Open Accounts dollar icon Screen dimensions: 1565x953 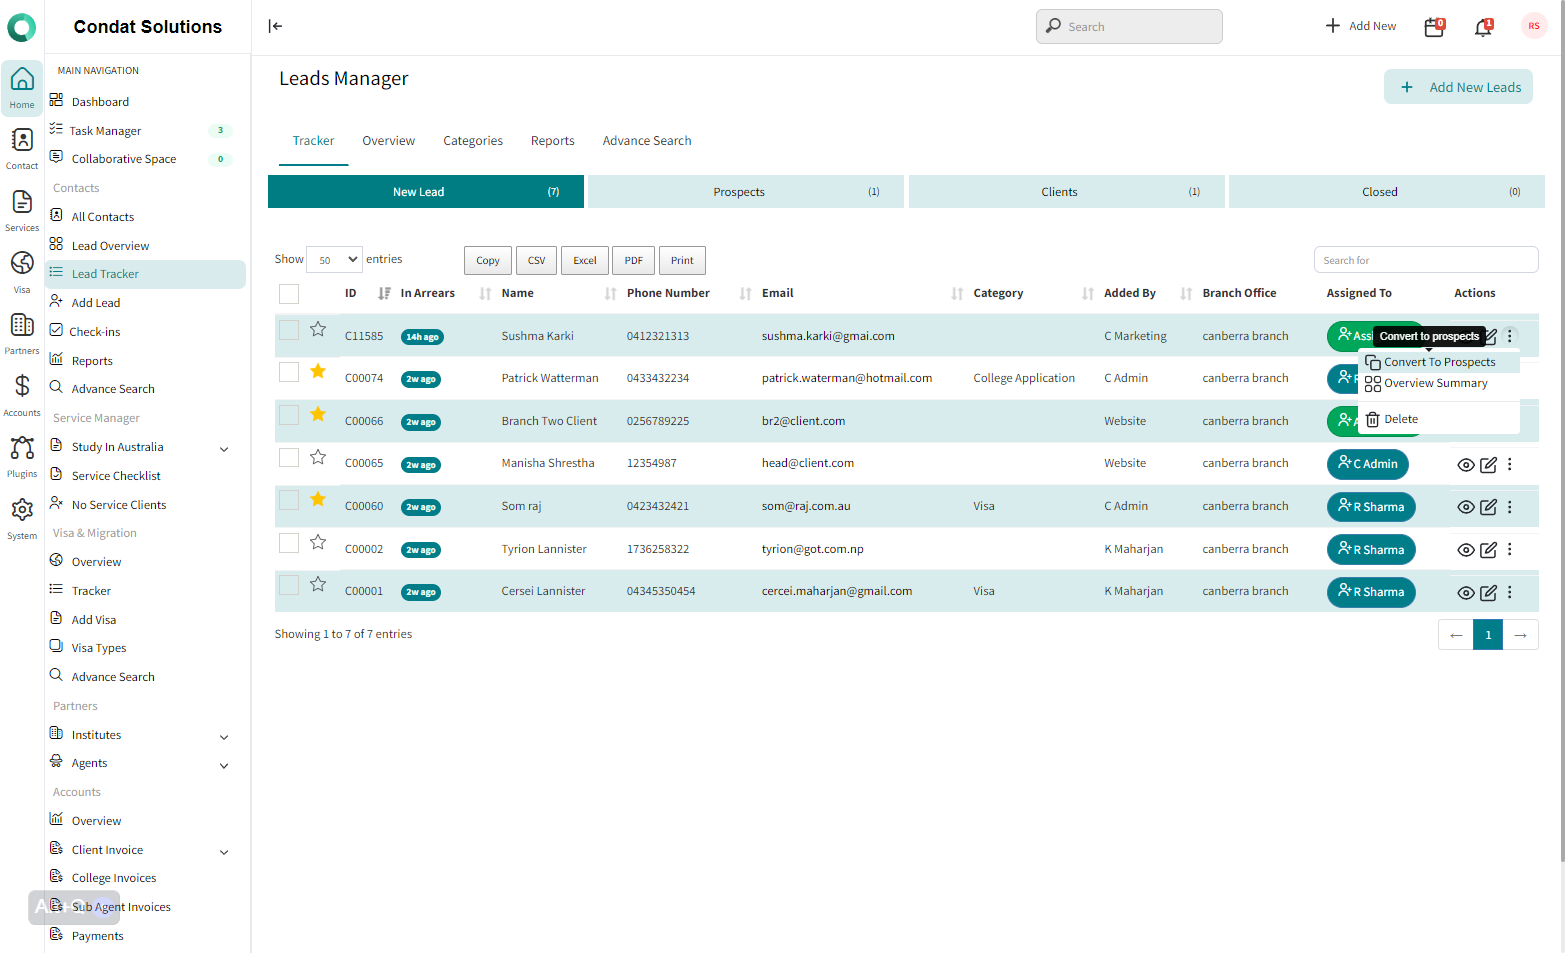(22, 395)
